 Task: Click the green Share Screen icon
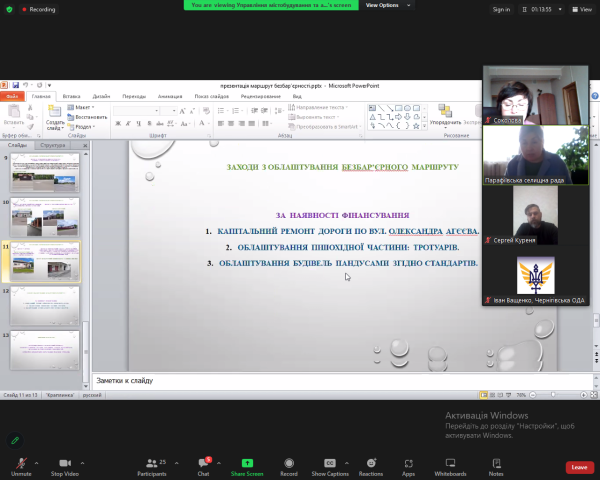pos(247,464)
